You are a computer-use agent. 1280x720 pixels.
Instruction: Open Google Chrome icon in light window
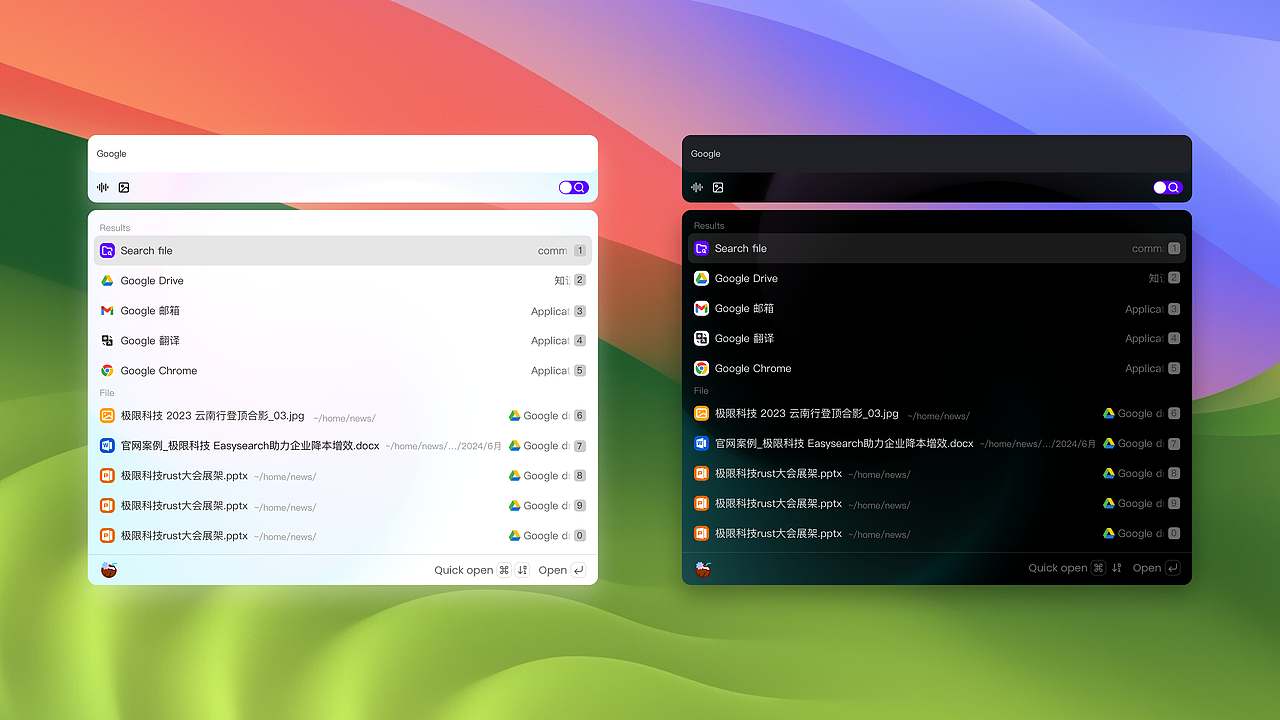[107, 371]
